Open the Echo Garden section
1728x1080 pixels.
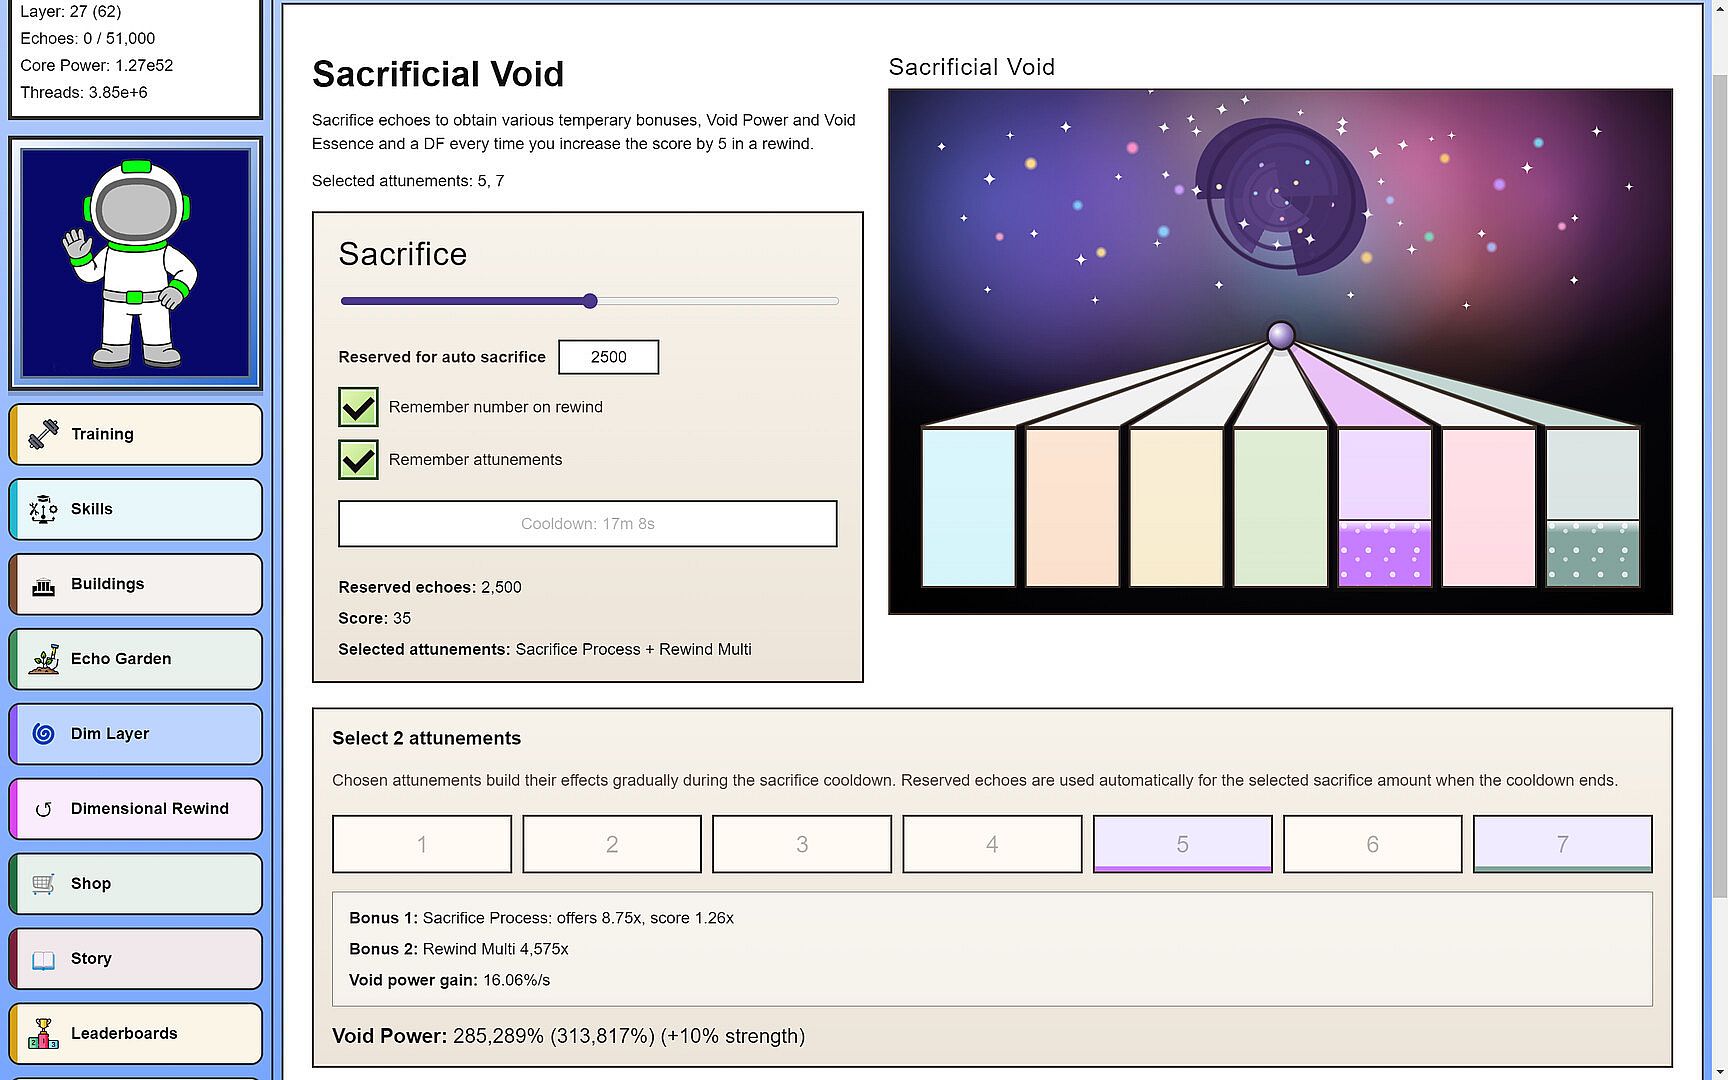[136, 659]
